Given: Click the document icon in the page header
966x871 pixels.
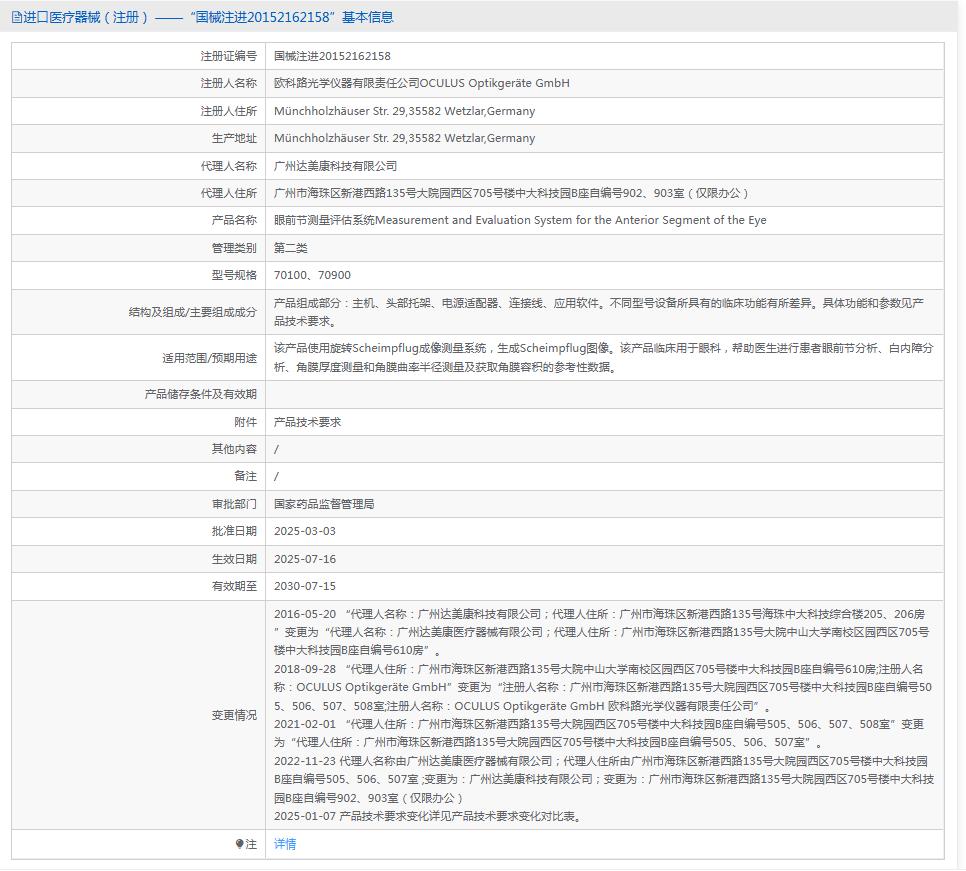Looking at the screenshot, I should point(14,16).
